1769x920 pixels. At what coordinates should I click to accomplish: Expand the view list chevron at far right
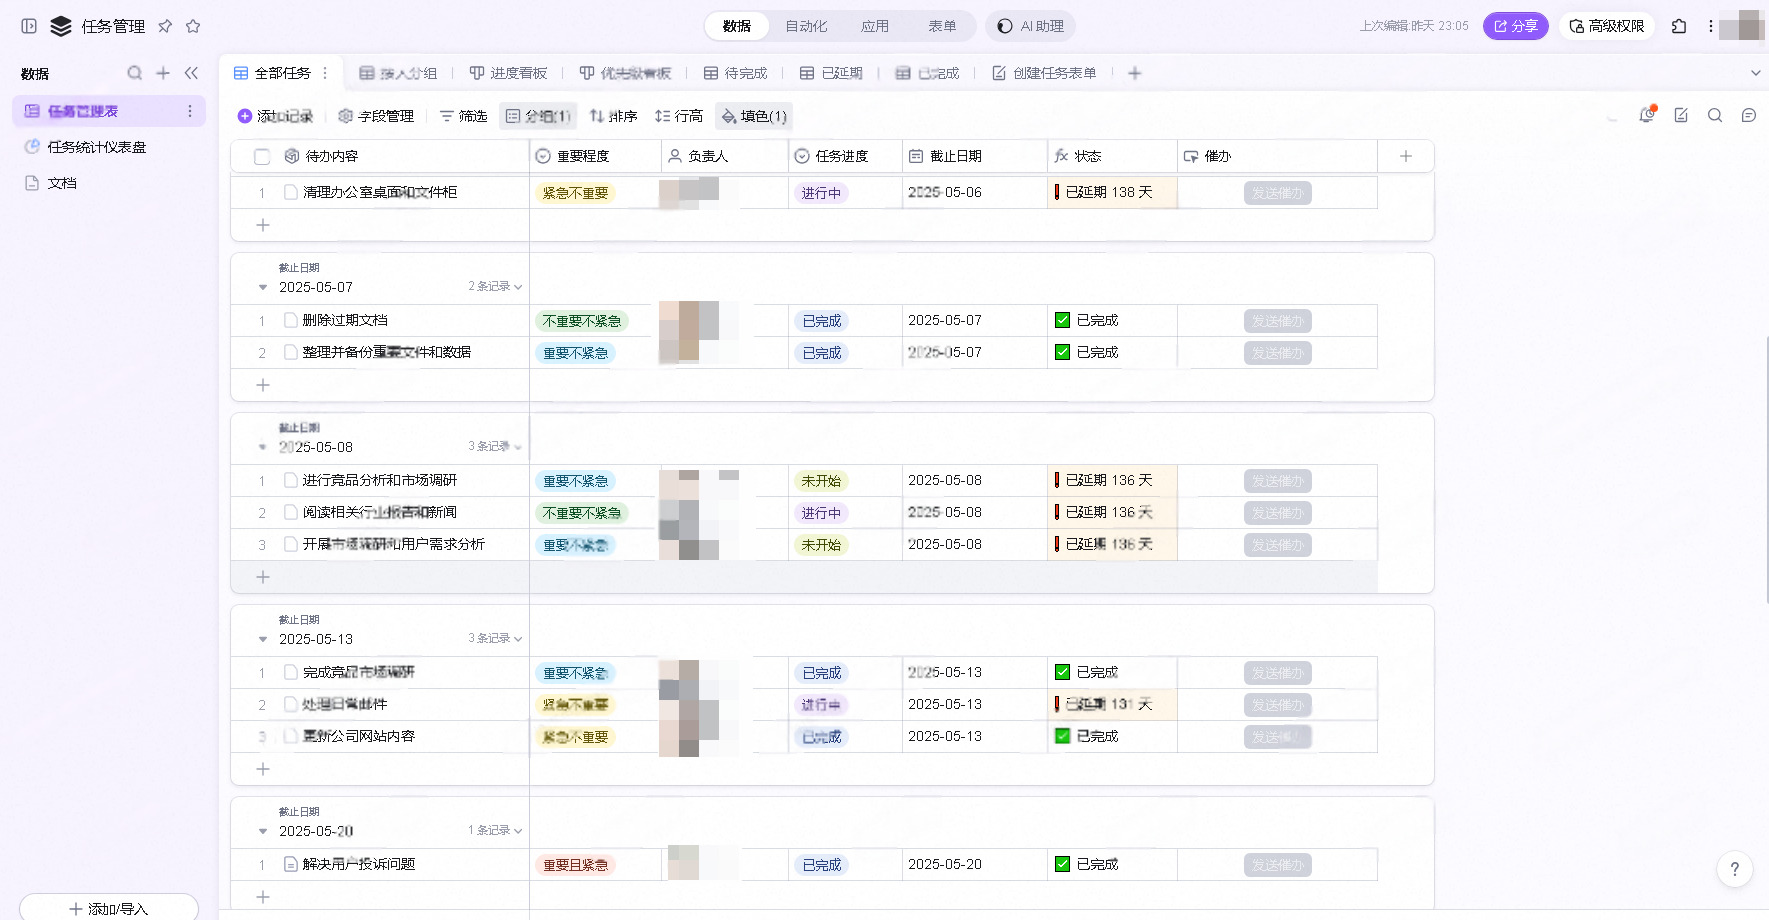coord(1754,73)
